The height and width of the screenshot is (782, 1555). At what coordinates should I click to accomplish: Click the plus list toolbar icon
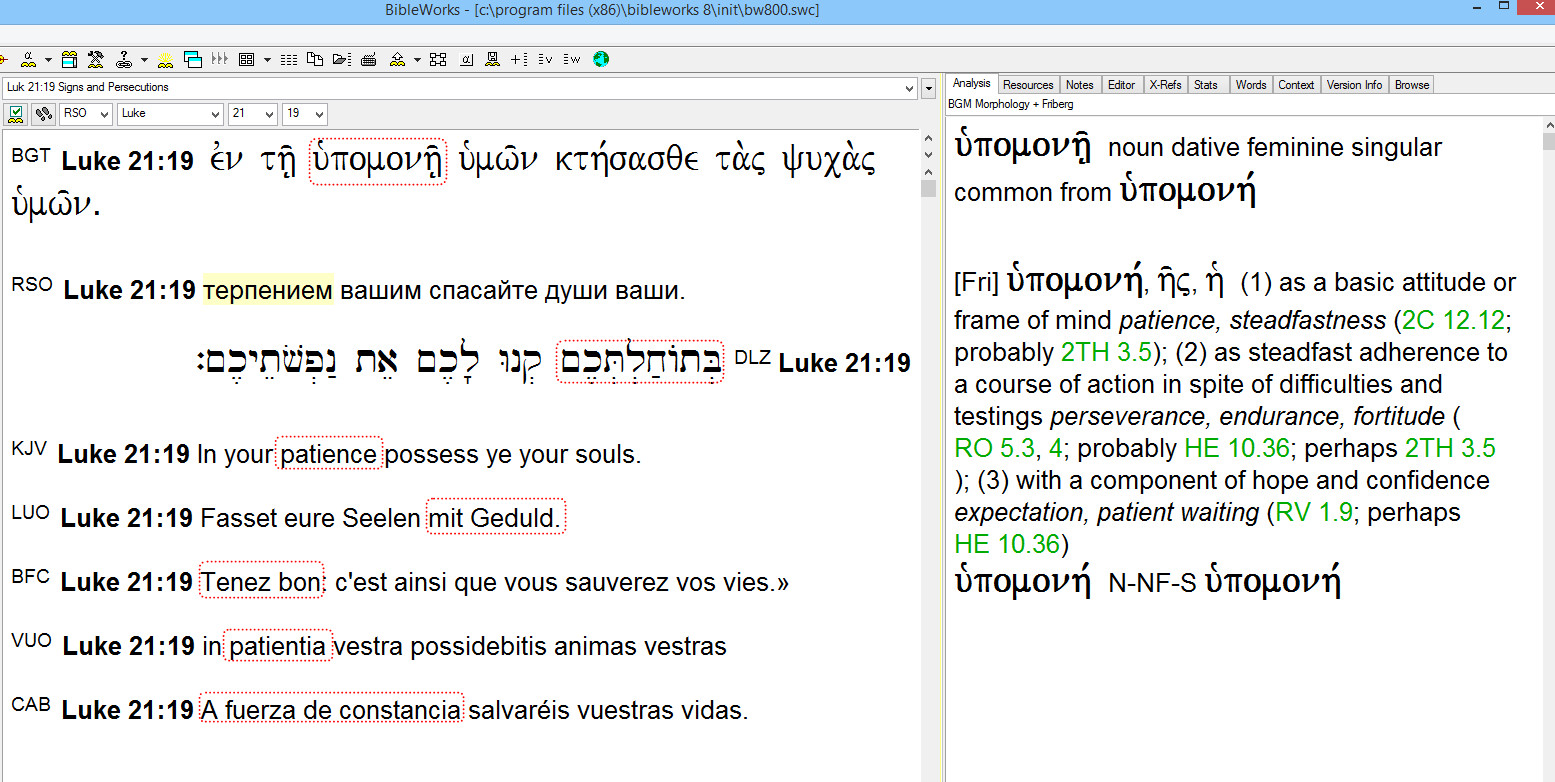click(x=519, y=59)
